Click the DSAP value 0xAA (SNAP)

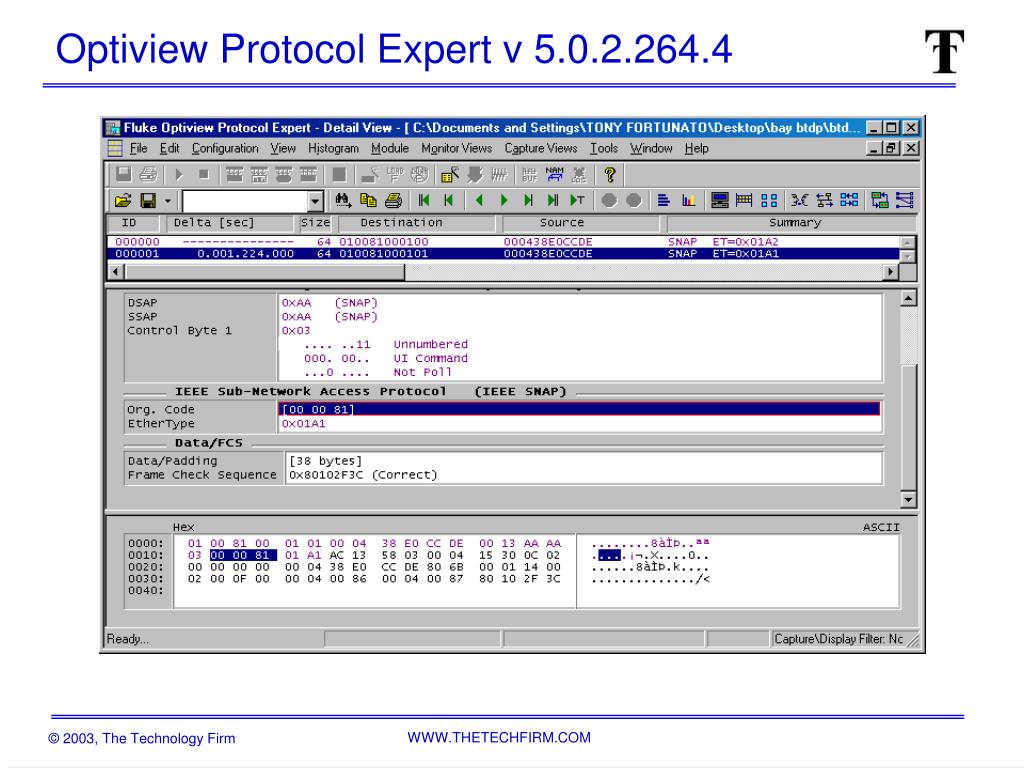[330, 303]
